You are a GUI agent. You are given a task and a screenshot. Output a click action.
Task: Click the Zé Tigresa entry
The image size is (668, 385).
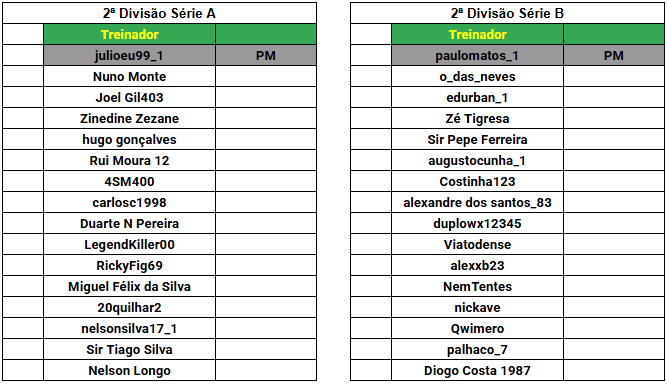click(478, 118)
